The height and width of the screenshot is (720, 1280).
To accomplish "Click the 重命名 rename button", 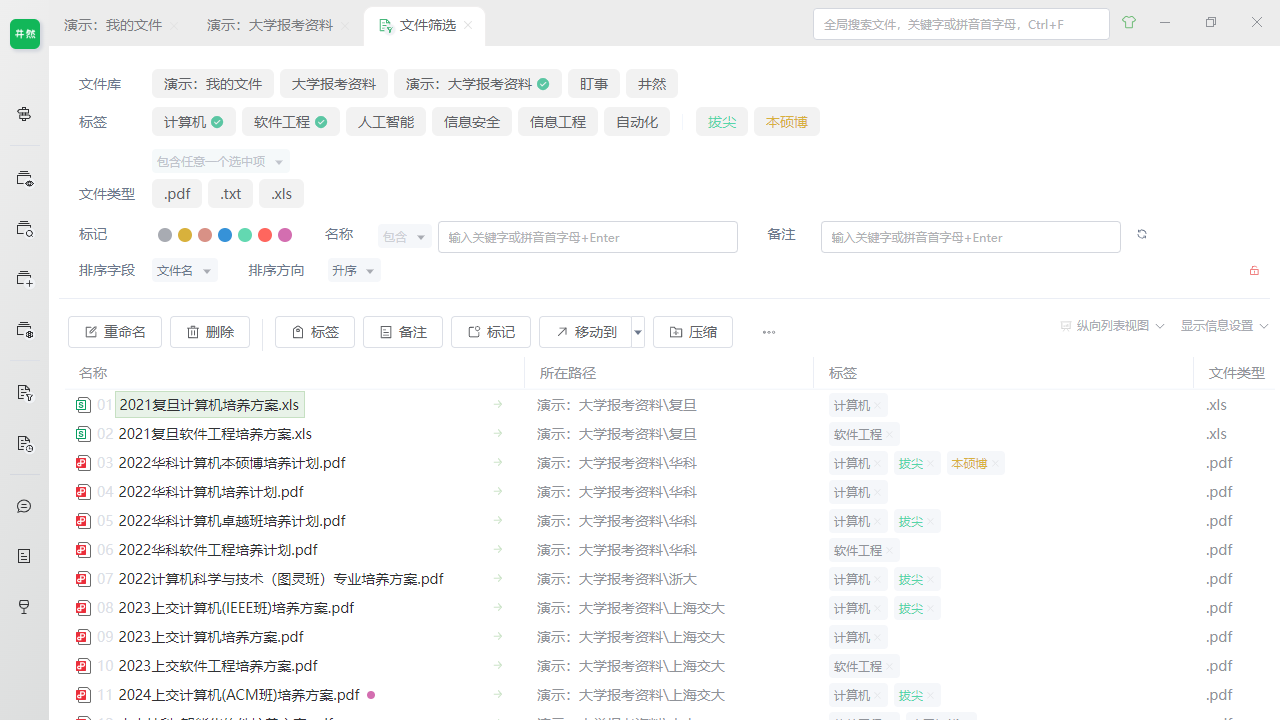I will (x=115, y=331).
